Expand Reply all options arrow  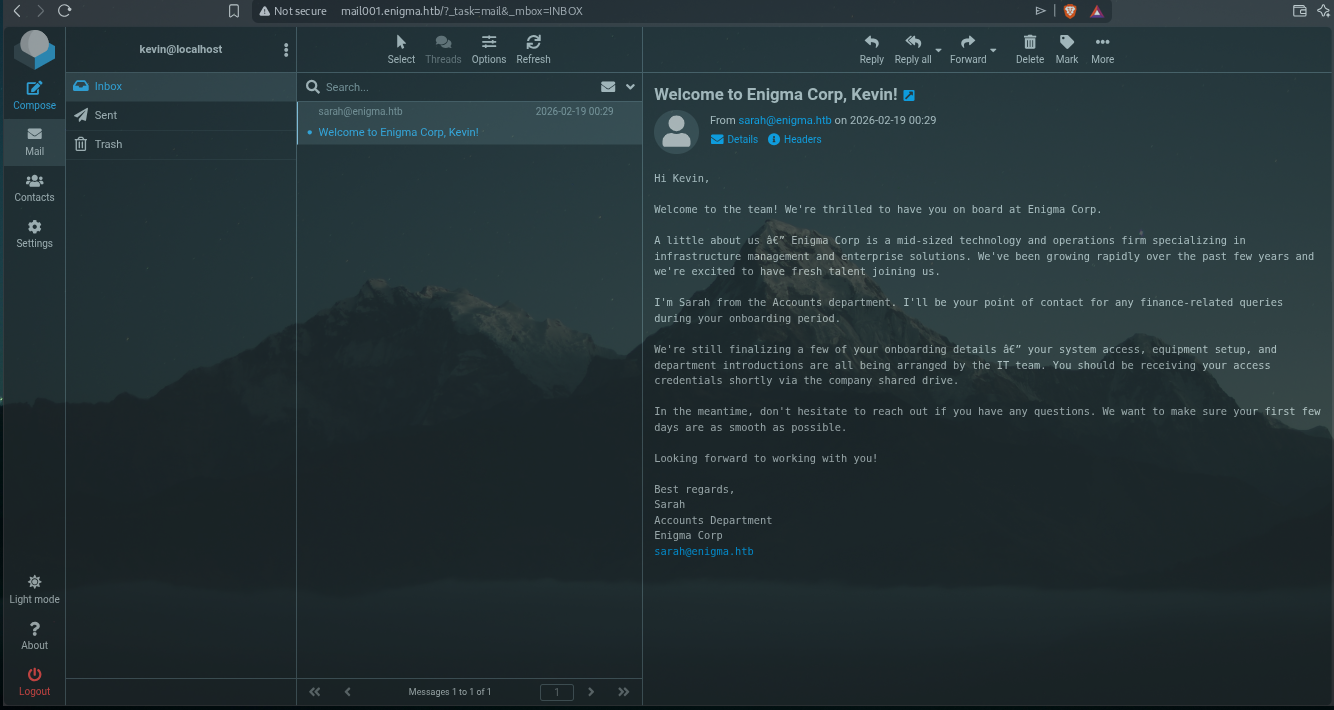pos(938,50)
